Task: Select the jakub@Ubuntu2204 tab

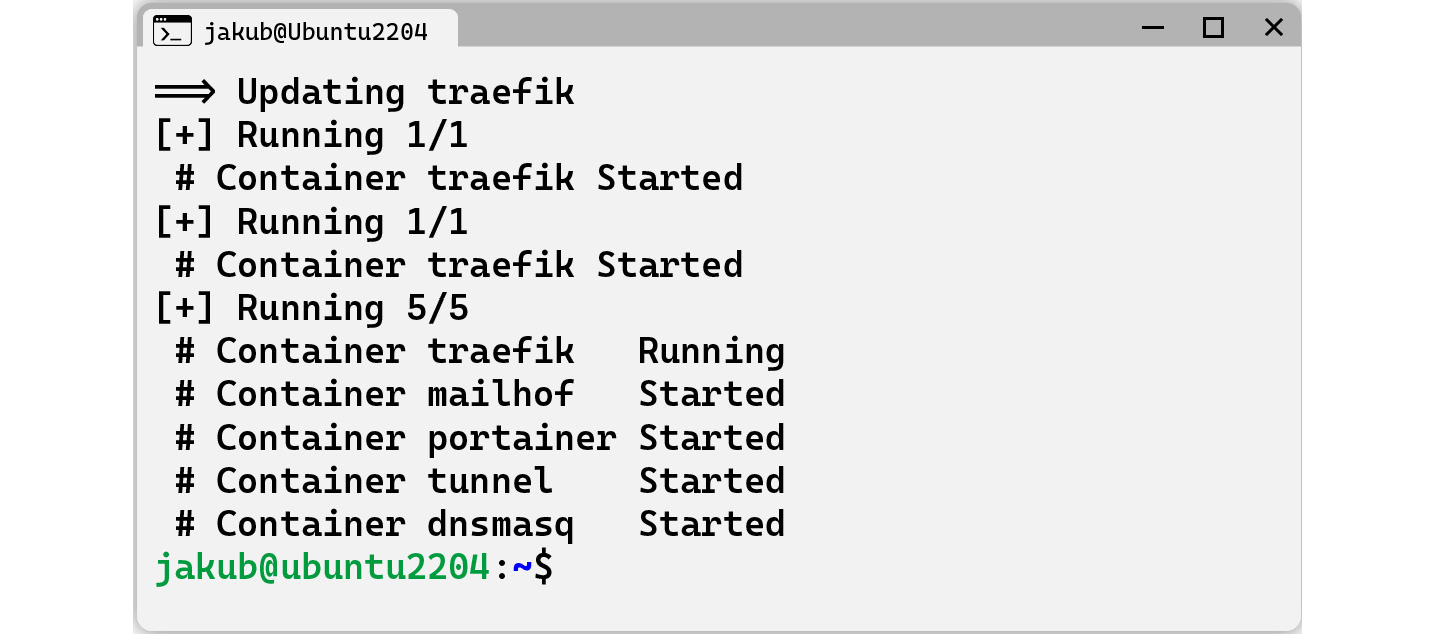Action: click(x=300, y=29)
